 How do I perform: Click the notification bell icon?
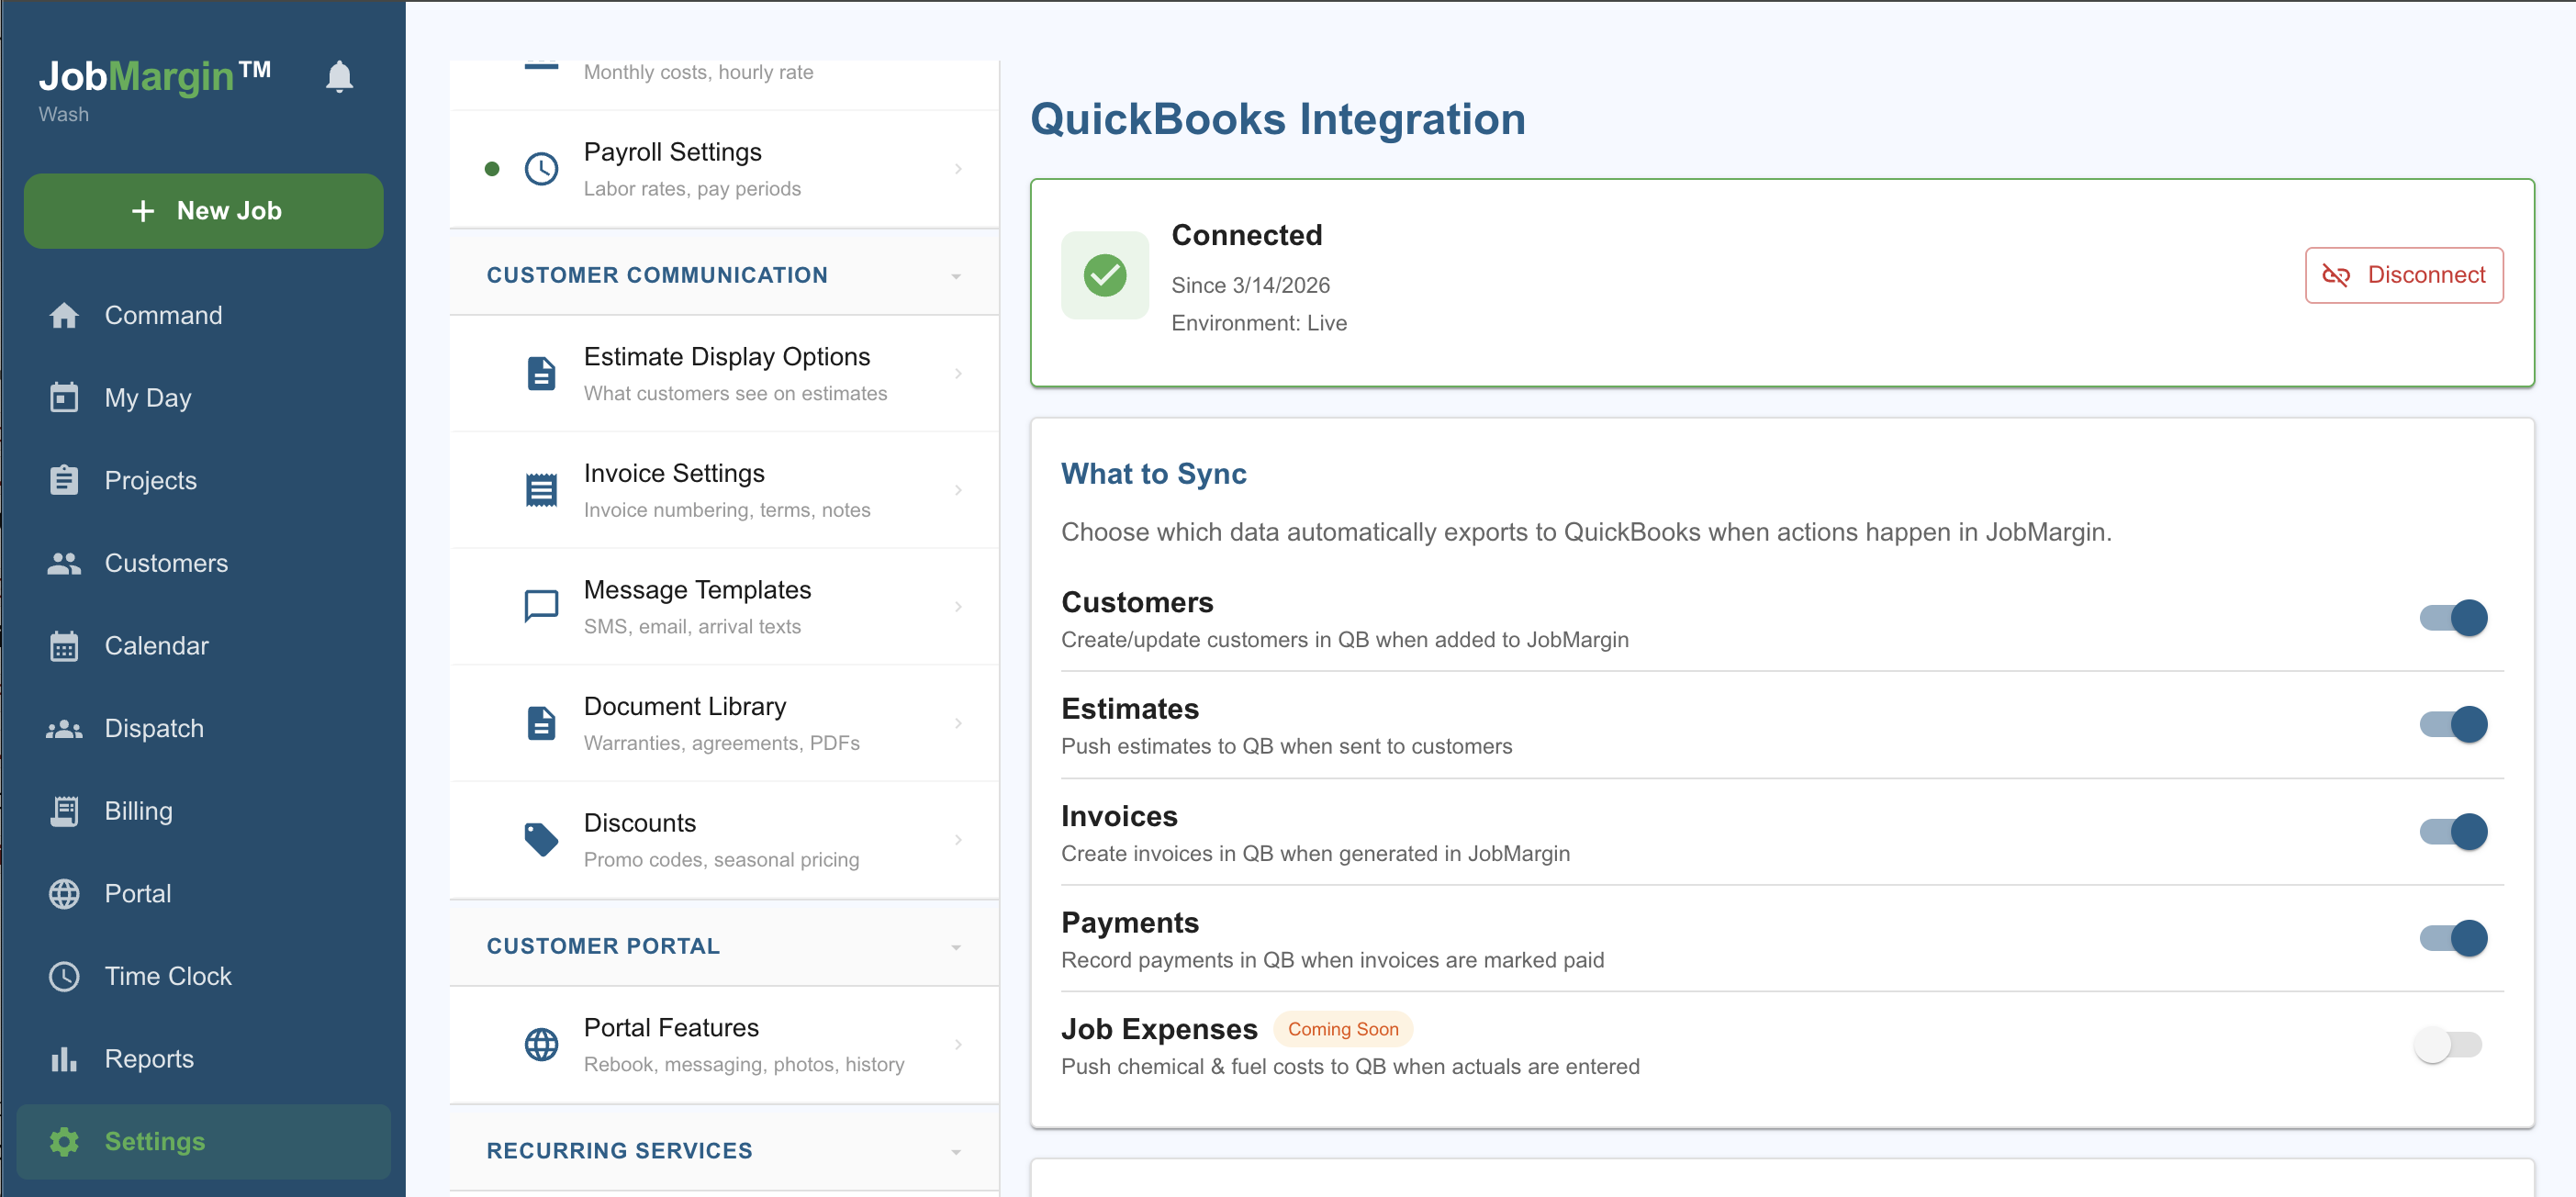[x=339, y=75]
